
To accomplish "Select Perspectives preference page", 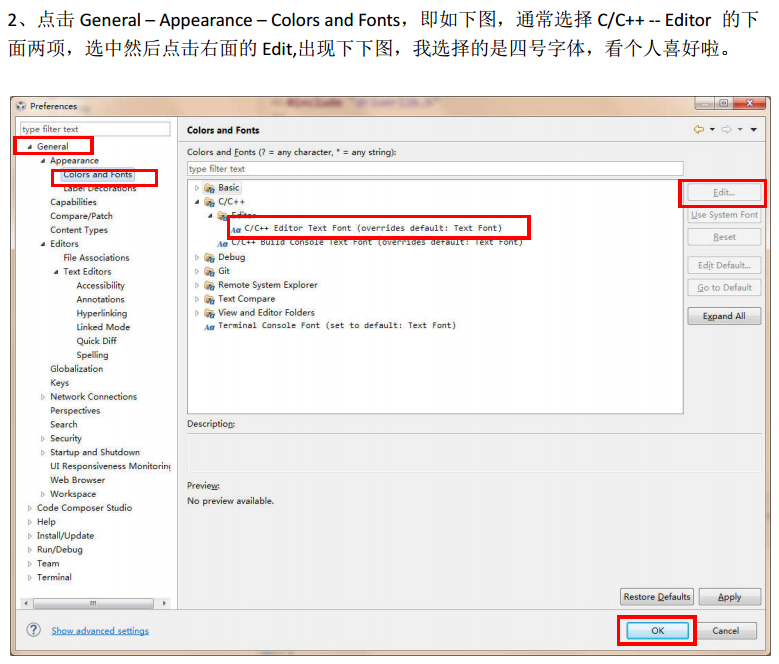I will tap(75, 411).
